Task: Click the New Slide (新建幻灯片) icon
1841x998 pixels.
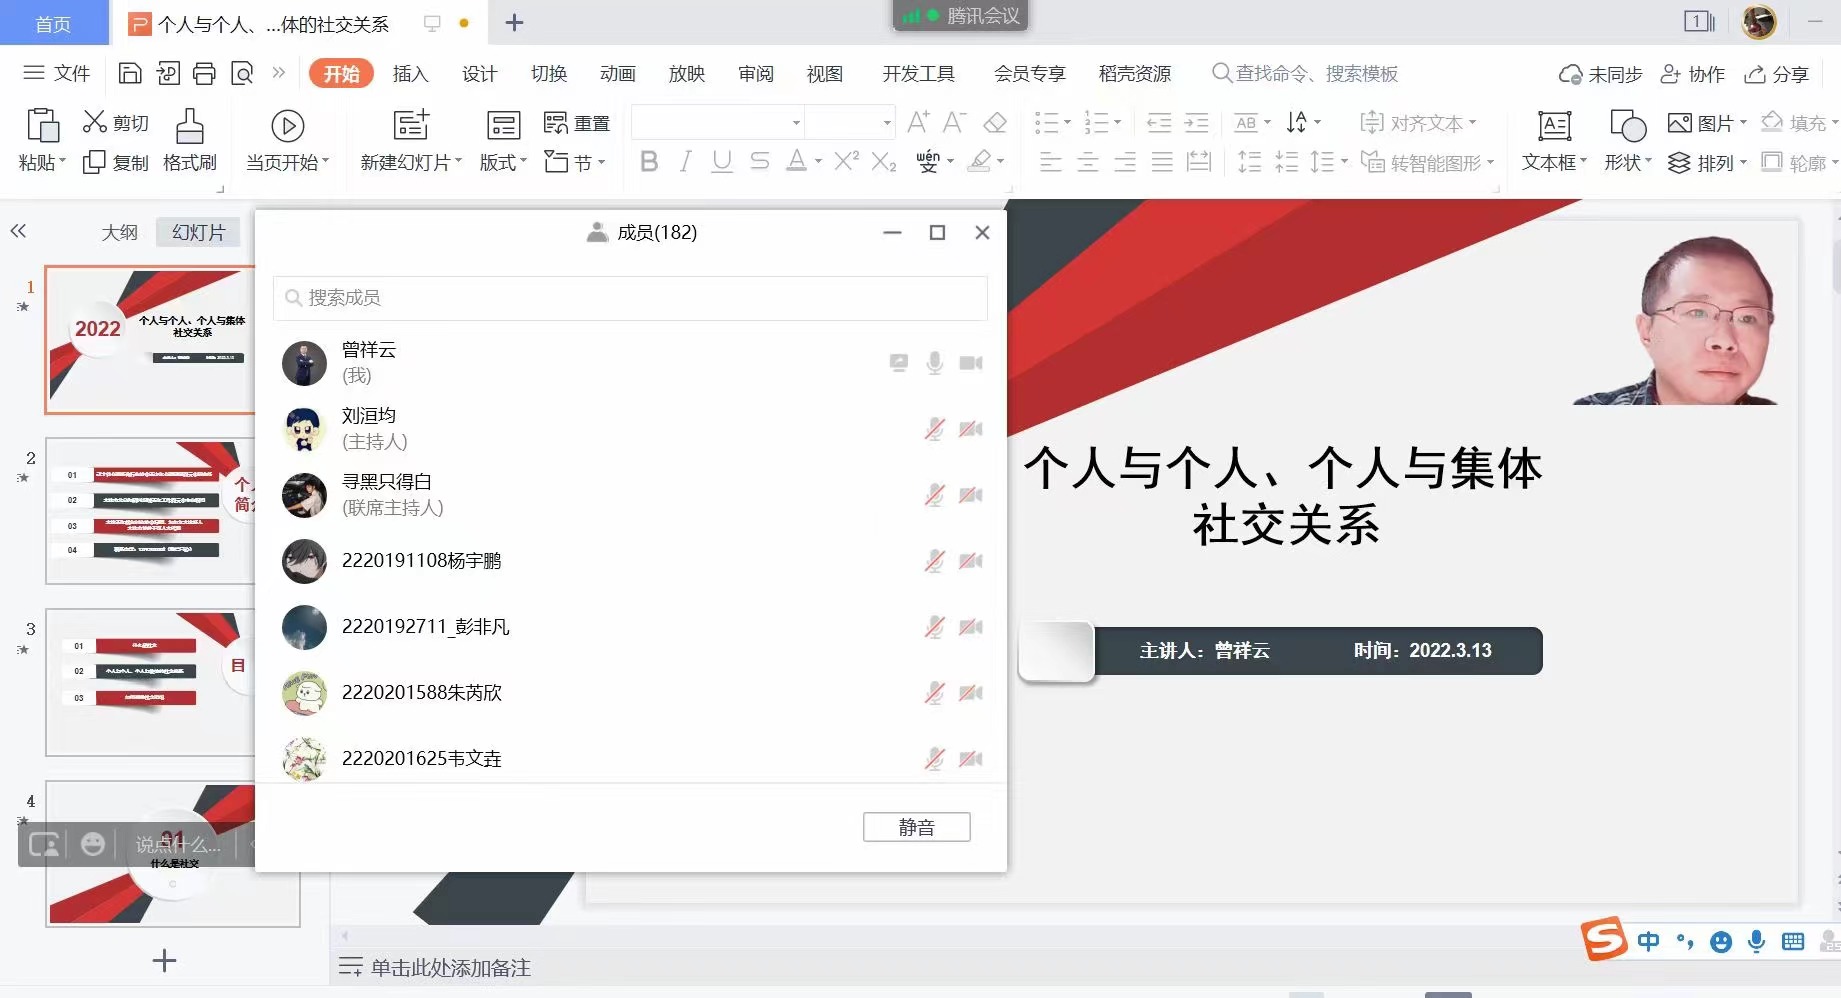Action: (410, 126)
